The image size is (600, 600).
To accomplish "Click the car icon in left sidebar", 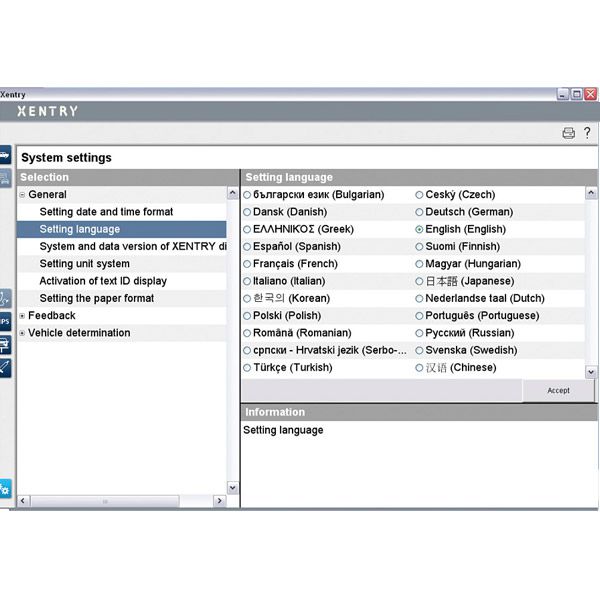I will point(4,156).
